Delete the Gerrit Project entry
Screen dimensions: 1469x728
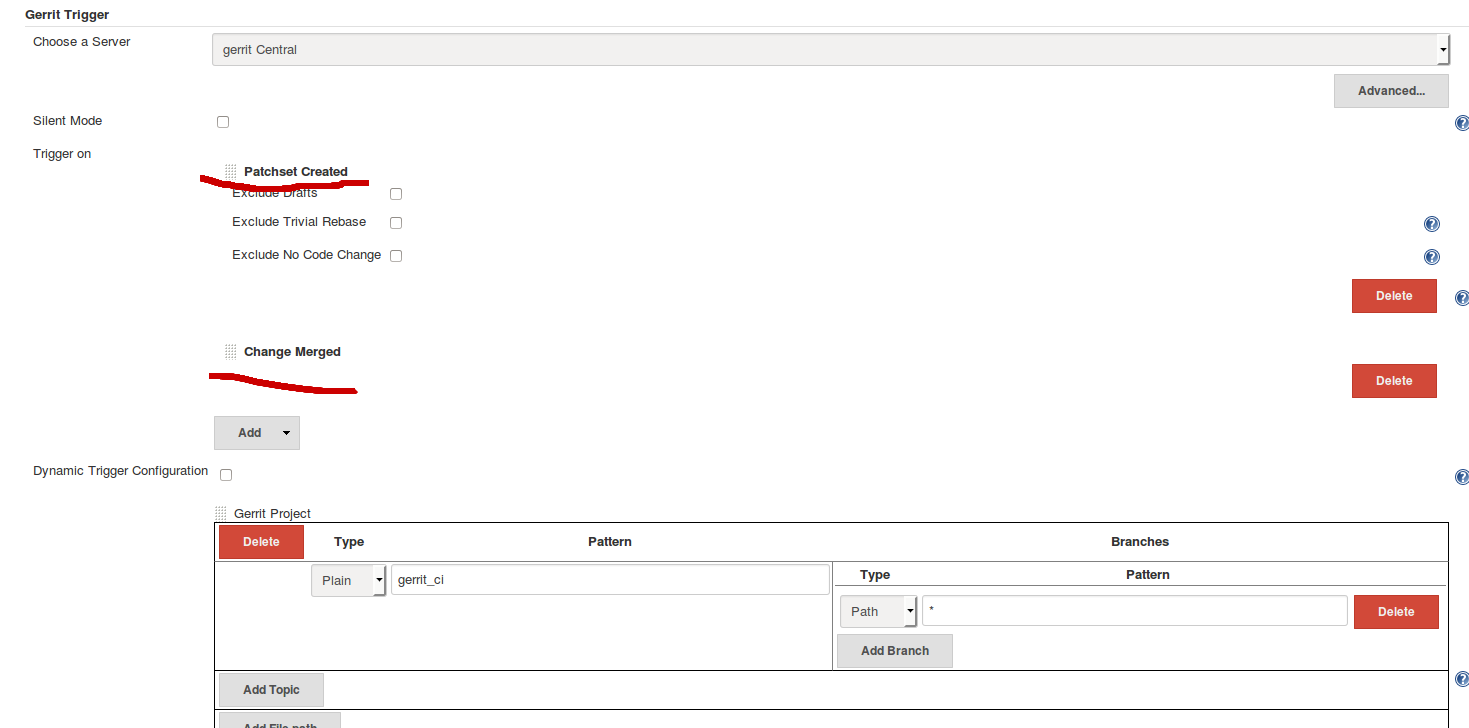[x=261, y=542]
